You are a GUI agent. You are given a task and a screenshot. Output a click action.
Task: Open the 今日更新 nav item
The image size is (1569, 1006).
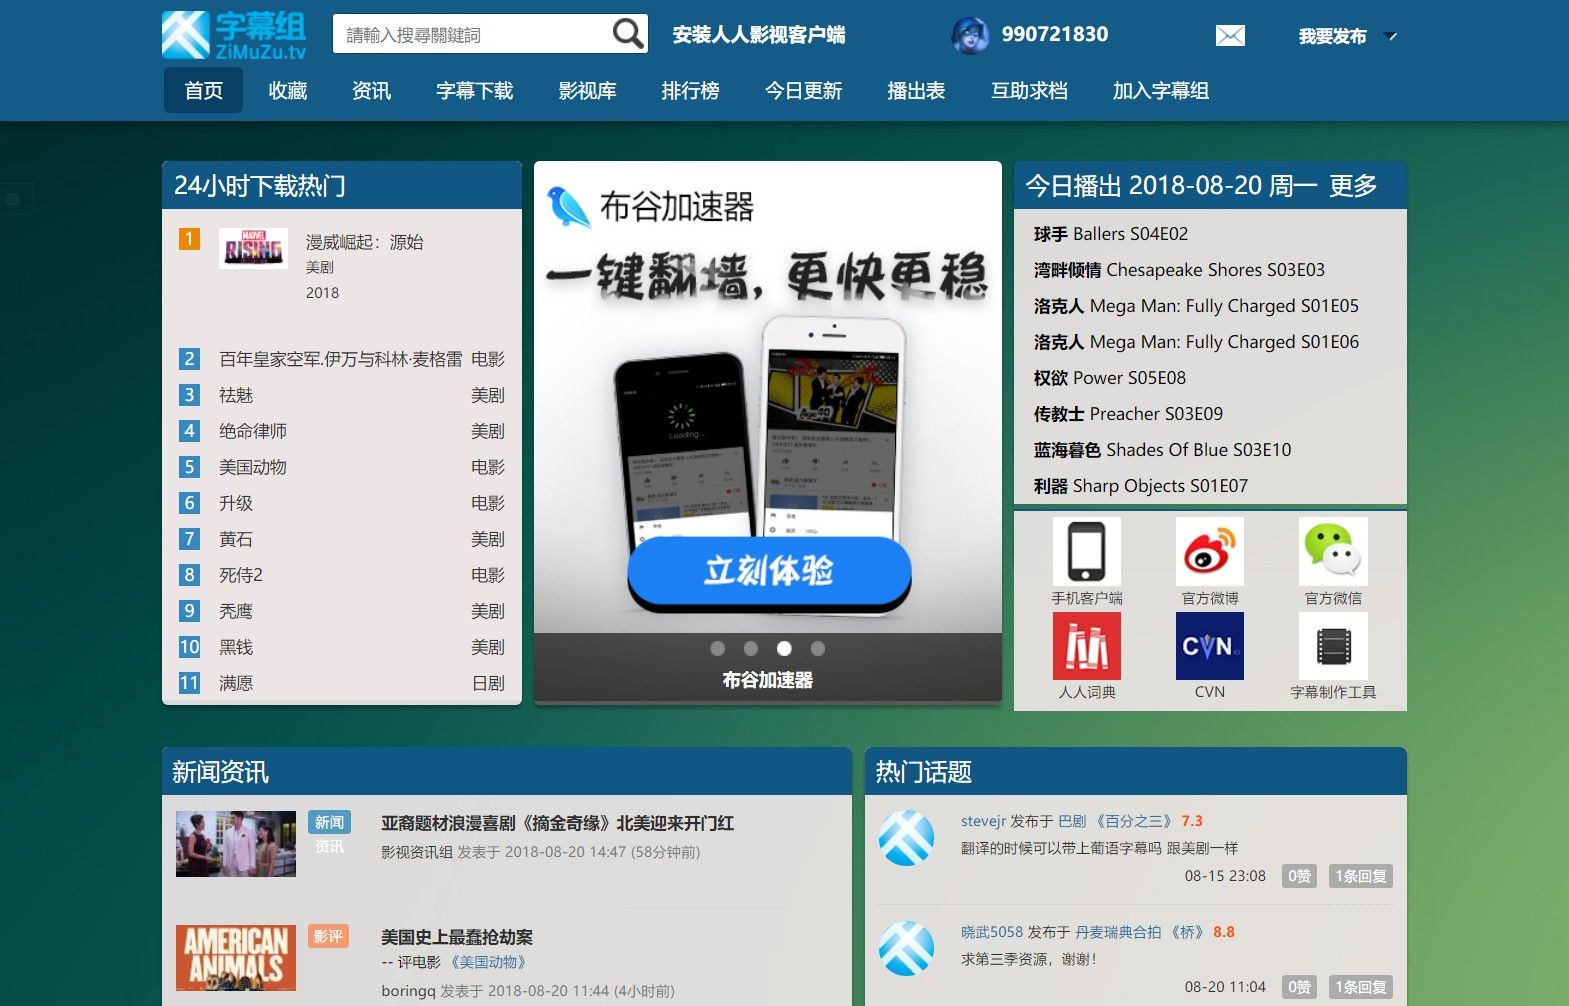(x=804, y=91)
